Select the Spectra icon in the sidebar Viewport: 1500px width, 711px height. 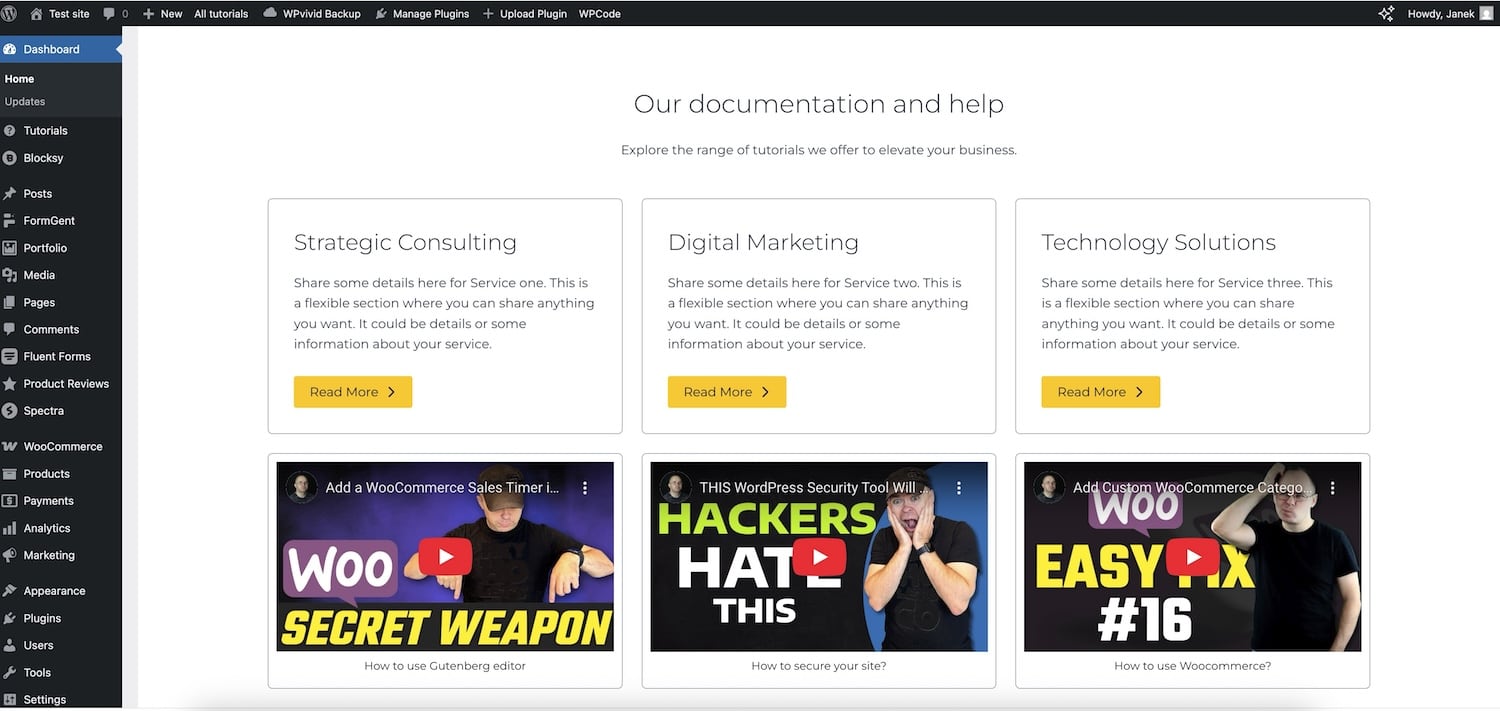[11, 410]
